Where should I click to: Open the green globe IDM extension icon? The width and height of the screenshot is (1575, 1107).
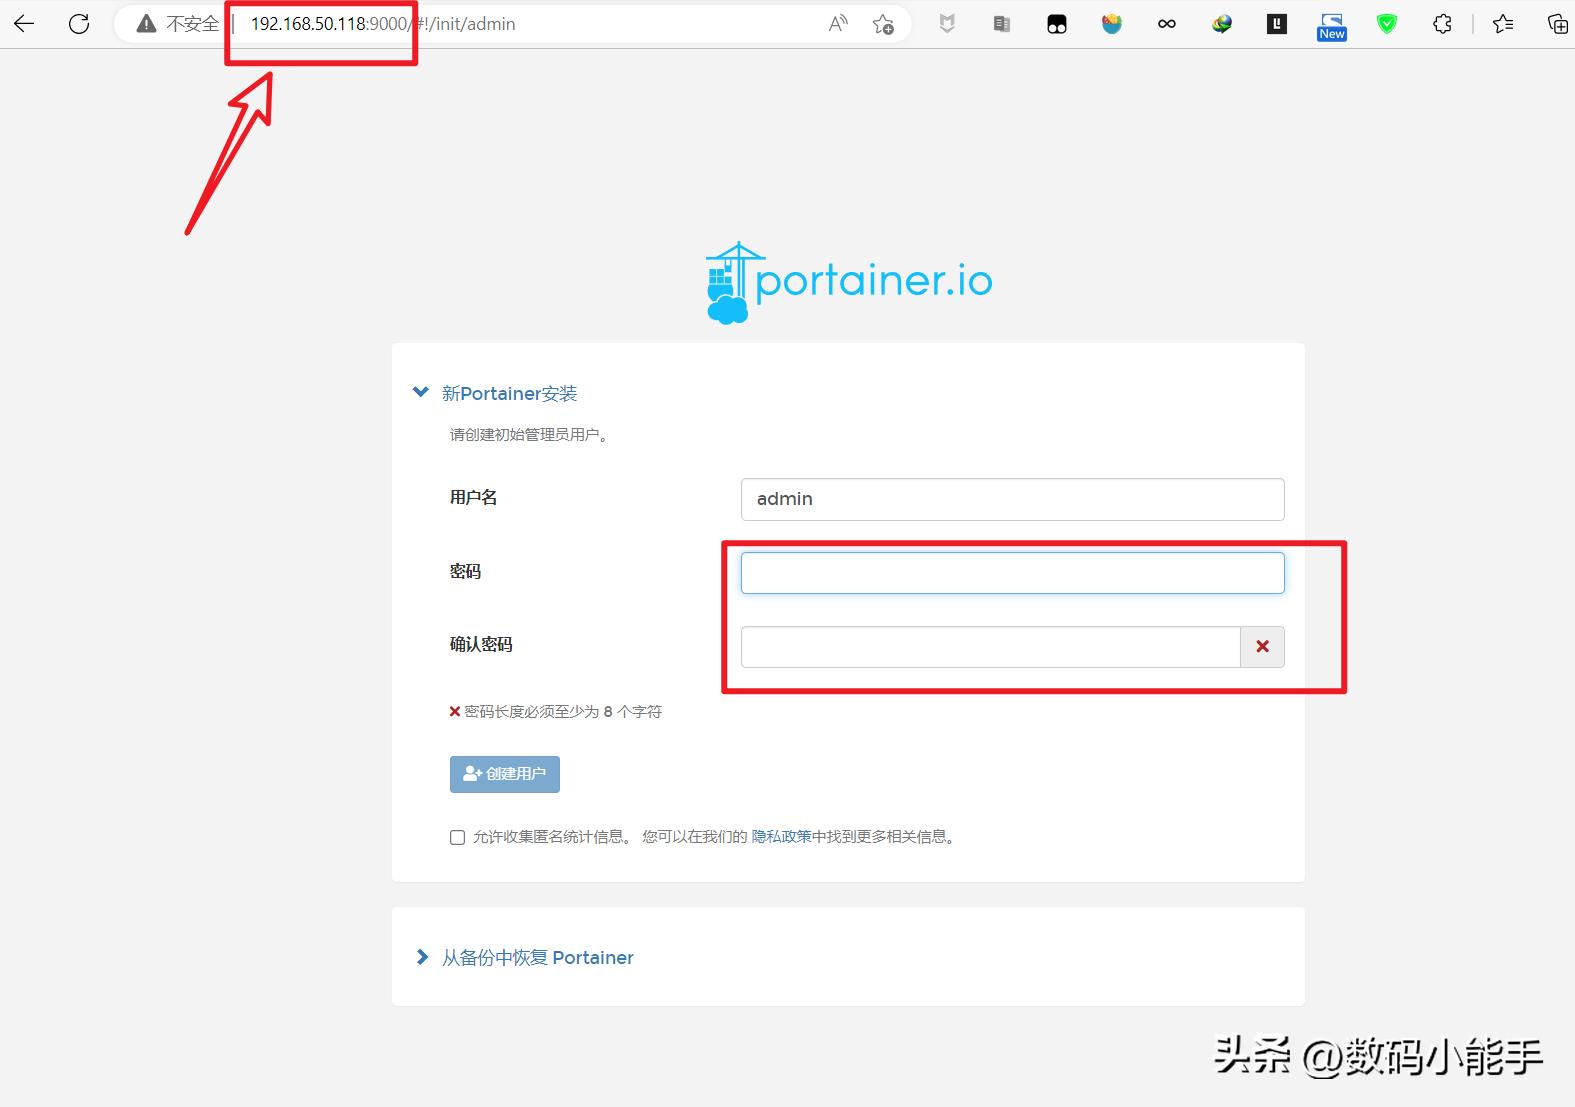(x=1222, y=24)
